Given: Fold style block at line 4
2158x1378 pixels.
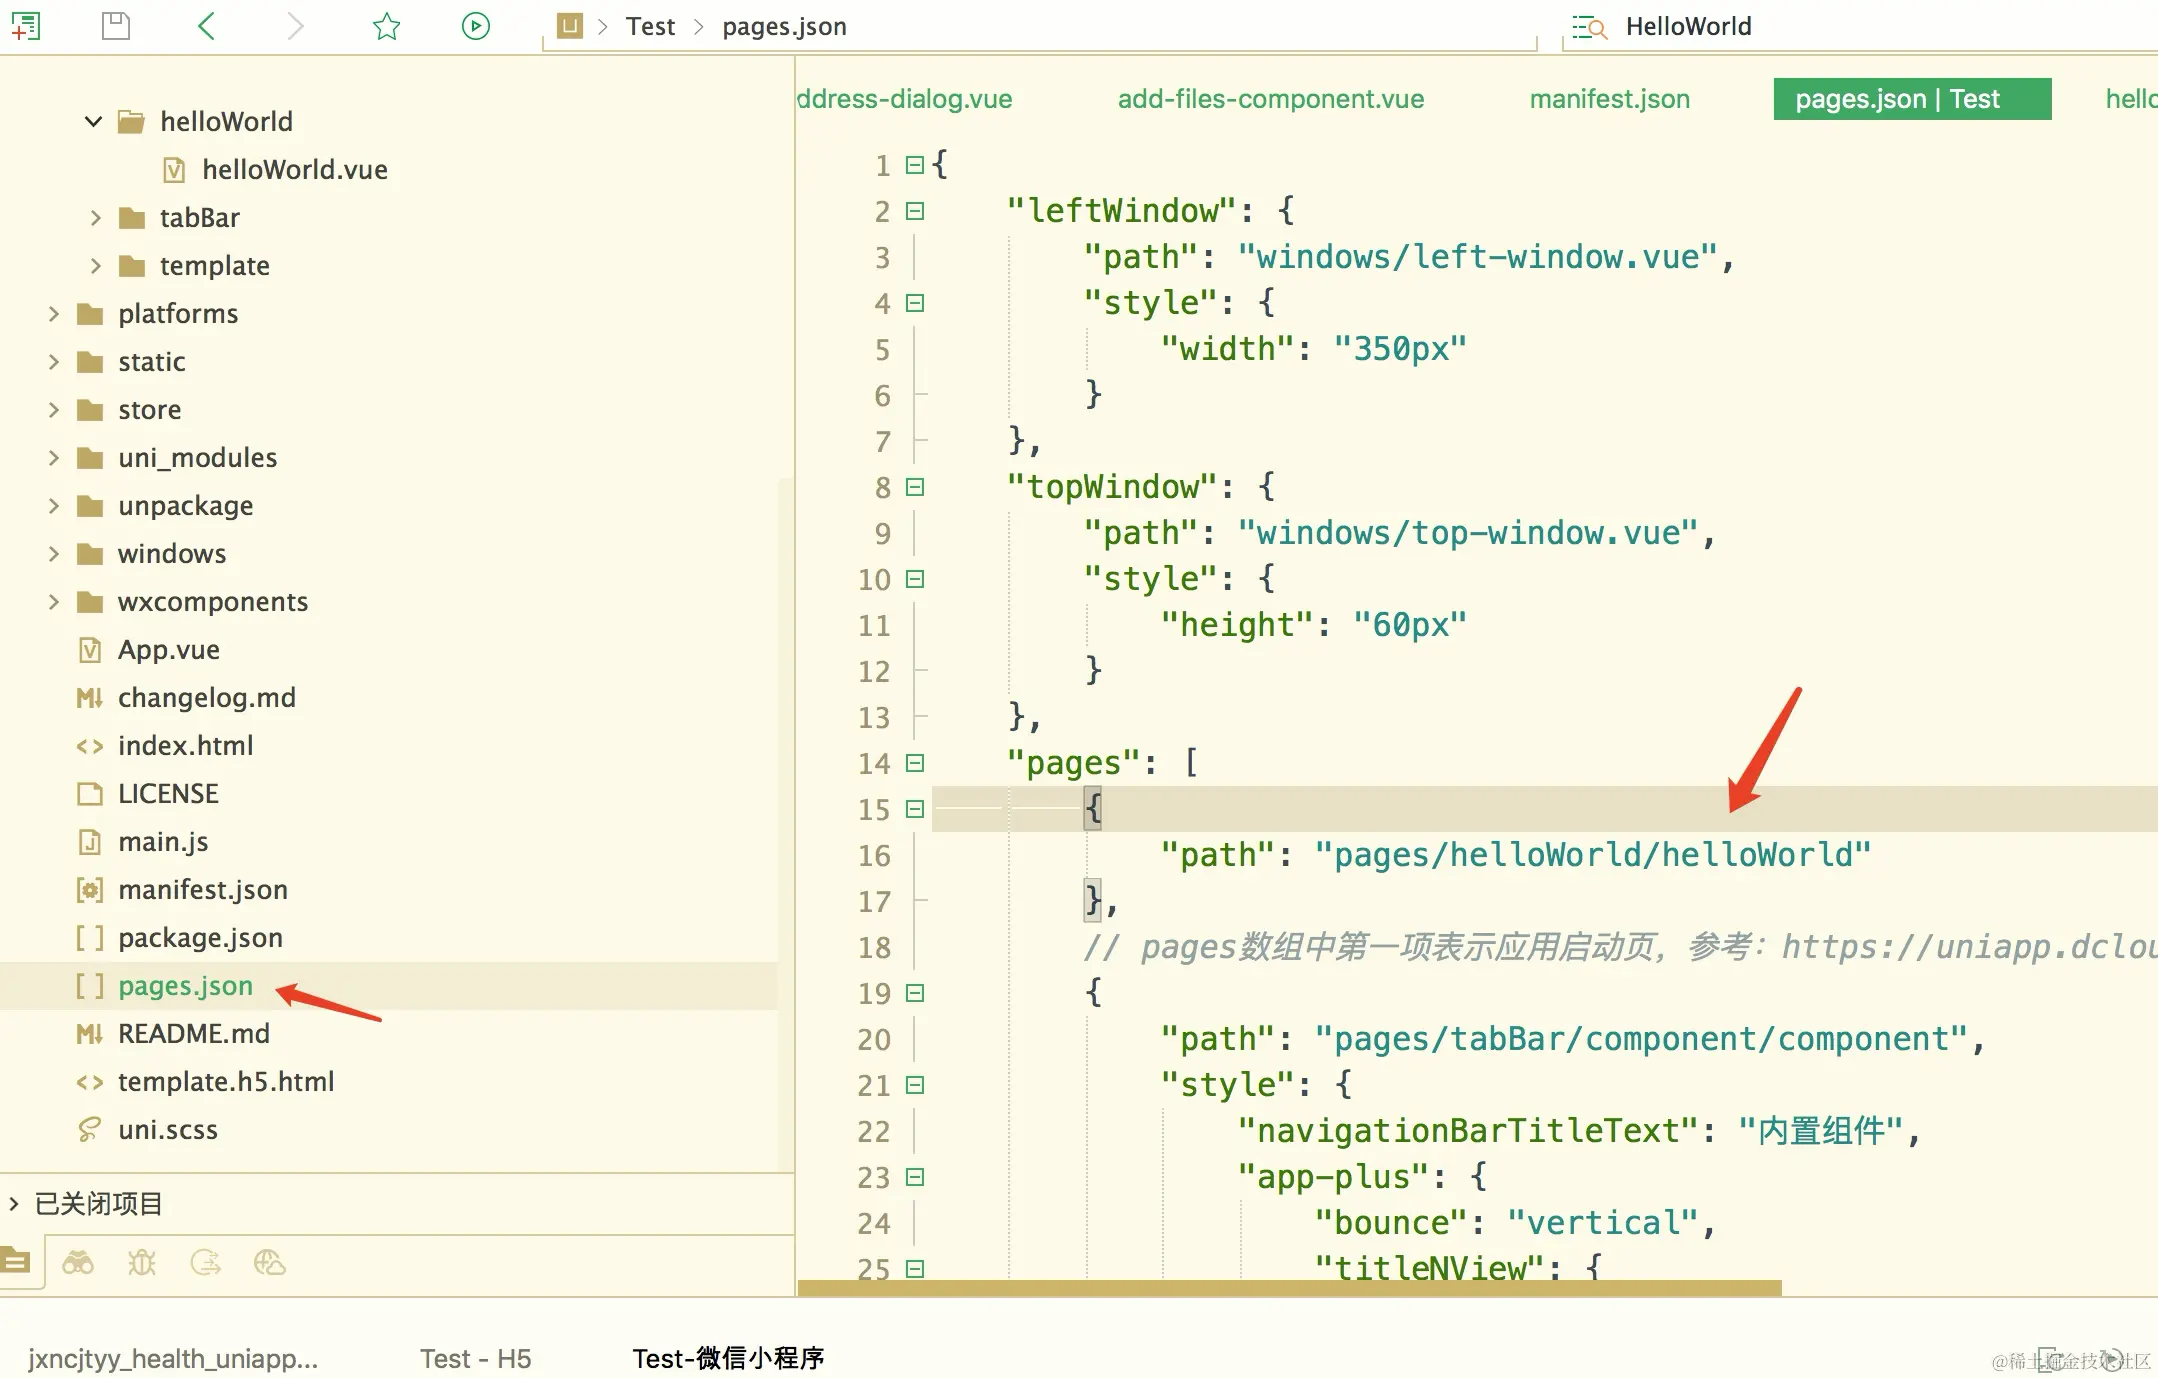Looking at the screenshot, I should click(914, 303).
